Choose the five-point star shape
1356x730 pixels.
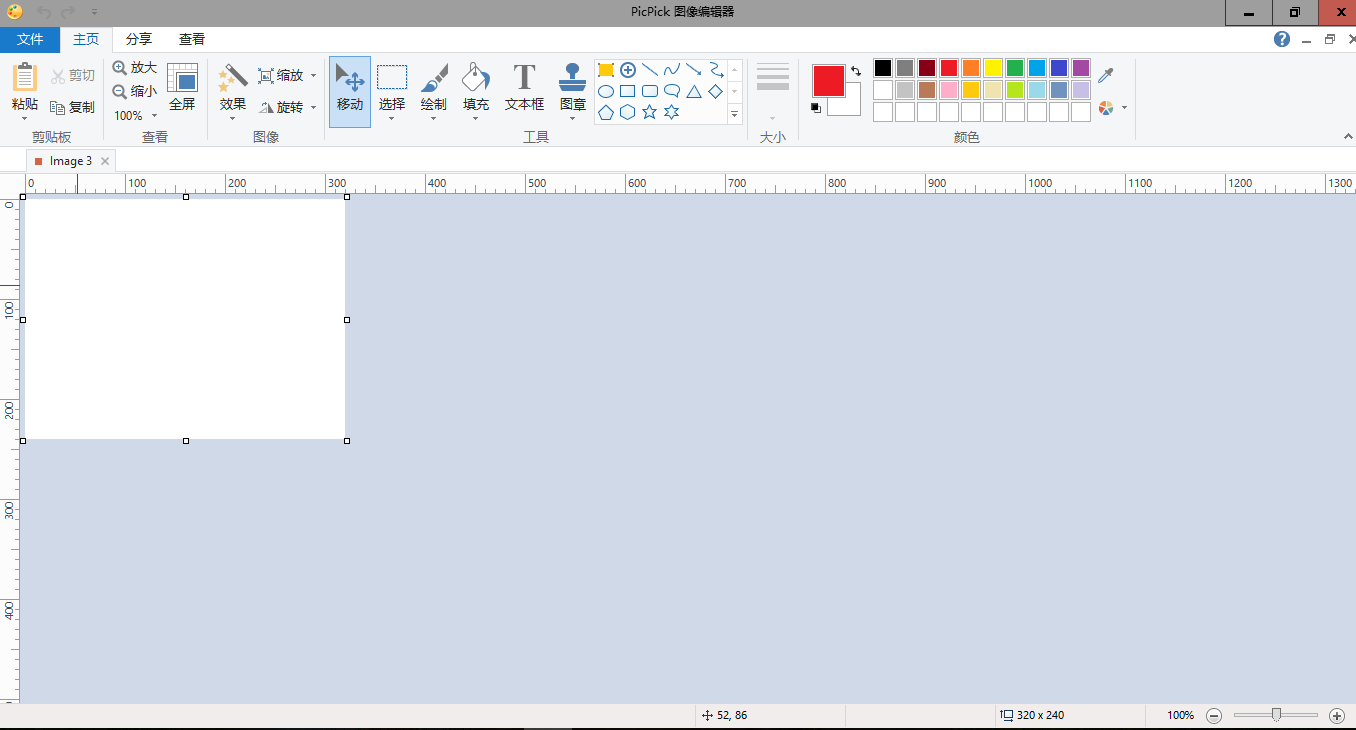tap(650, 112)
